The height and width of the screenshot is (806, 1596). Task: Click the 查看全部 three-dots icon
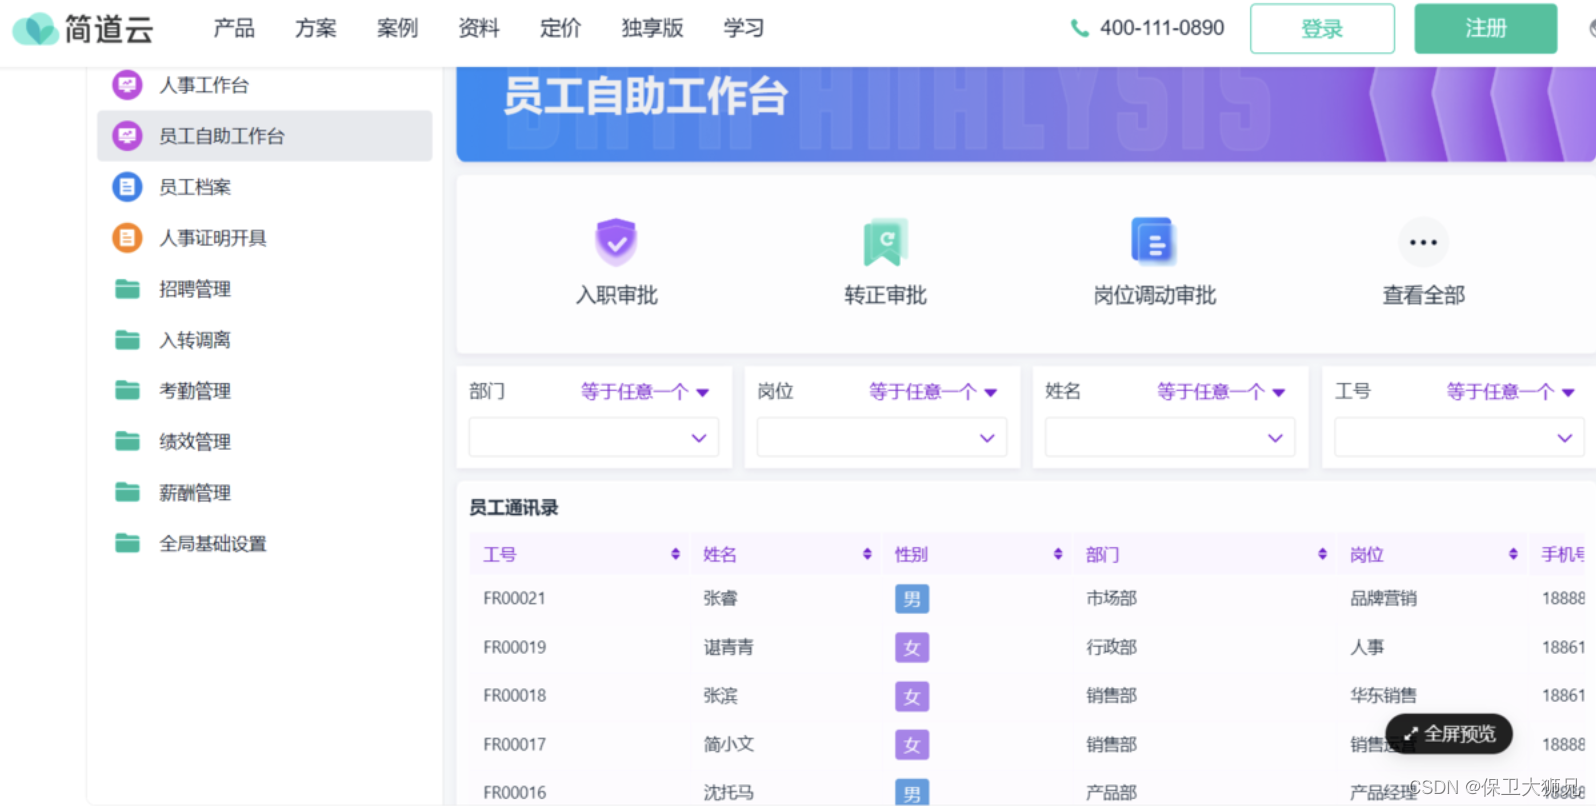(x=1423, y=242)
